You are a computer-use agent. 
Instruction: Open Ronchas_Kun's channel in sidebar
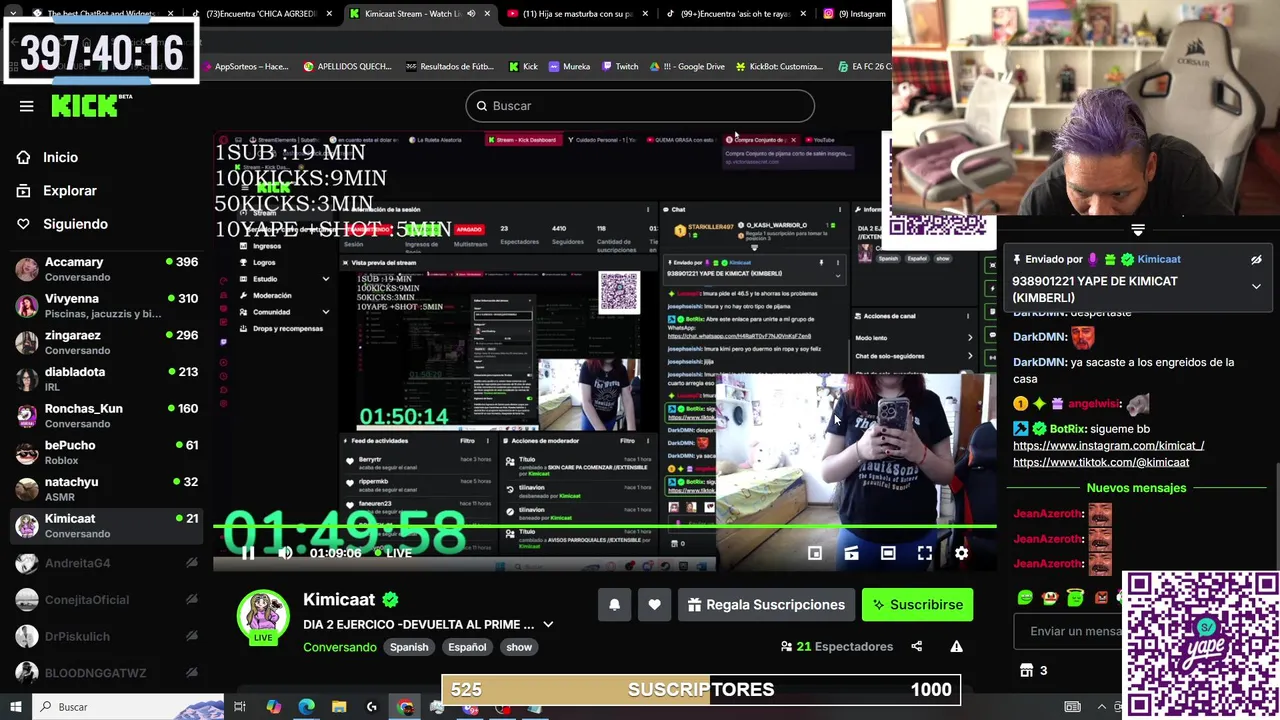click(x=107, y=415)
